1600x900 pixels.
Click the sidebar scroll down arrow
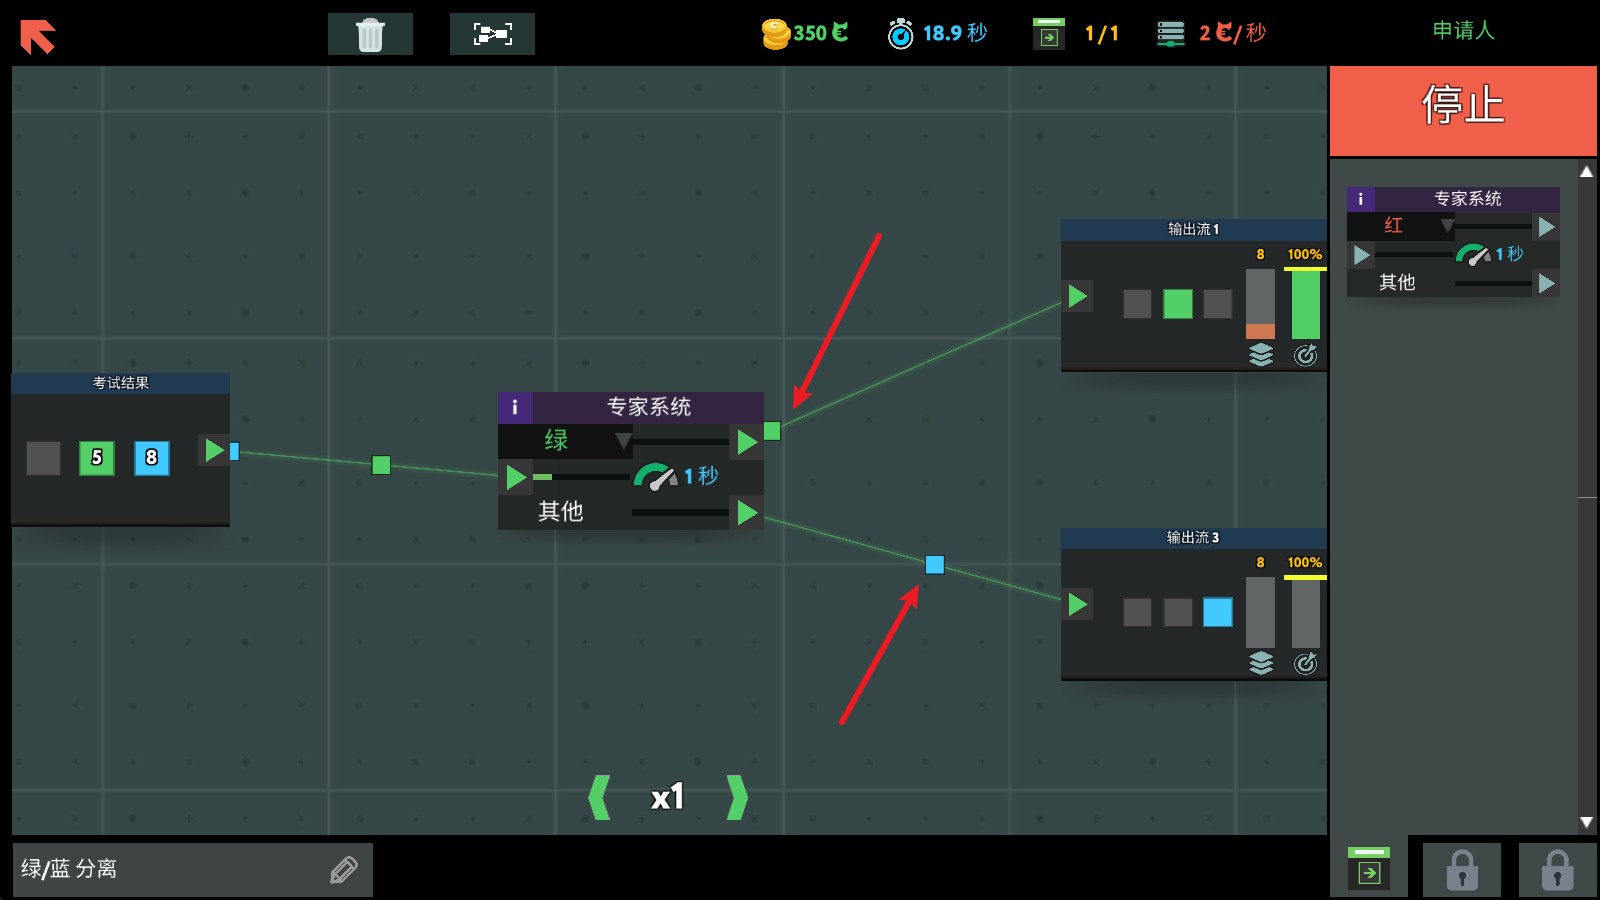(x=1586, y=822)
